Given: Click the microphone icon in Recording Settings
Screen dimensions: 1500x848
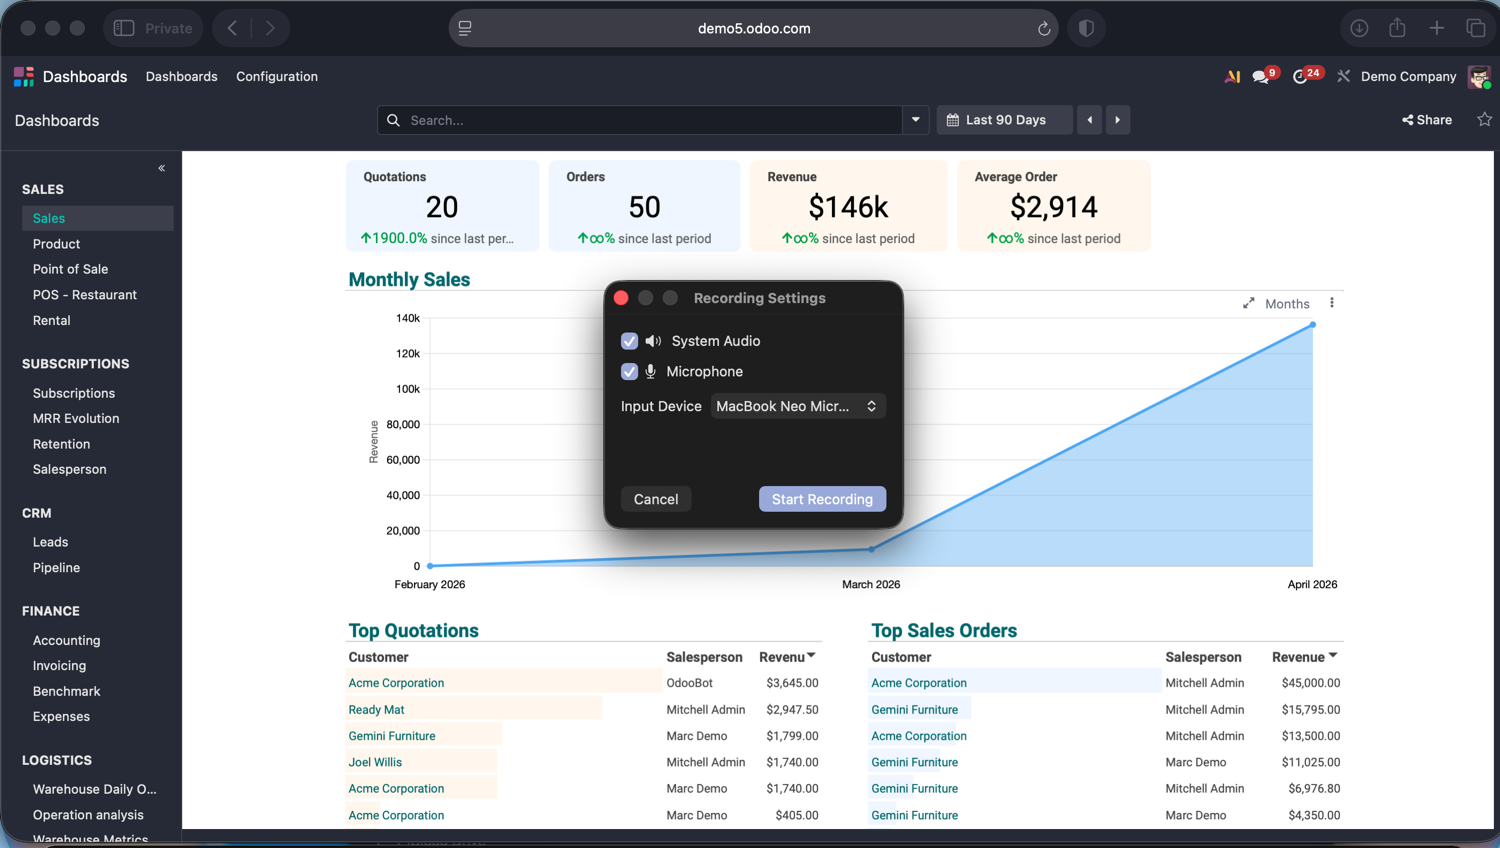Looking at the screenshot, I should tap(650, 371).
